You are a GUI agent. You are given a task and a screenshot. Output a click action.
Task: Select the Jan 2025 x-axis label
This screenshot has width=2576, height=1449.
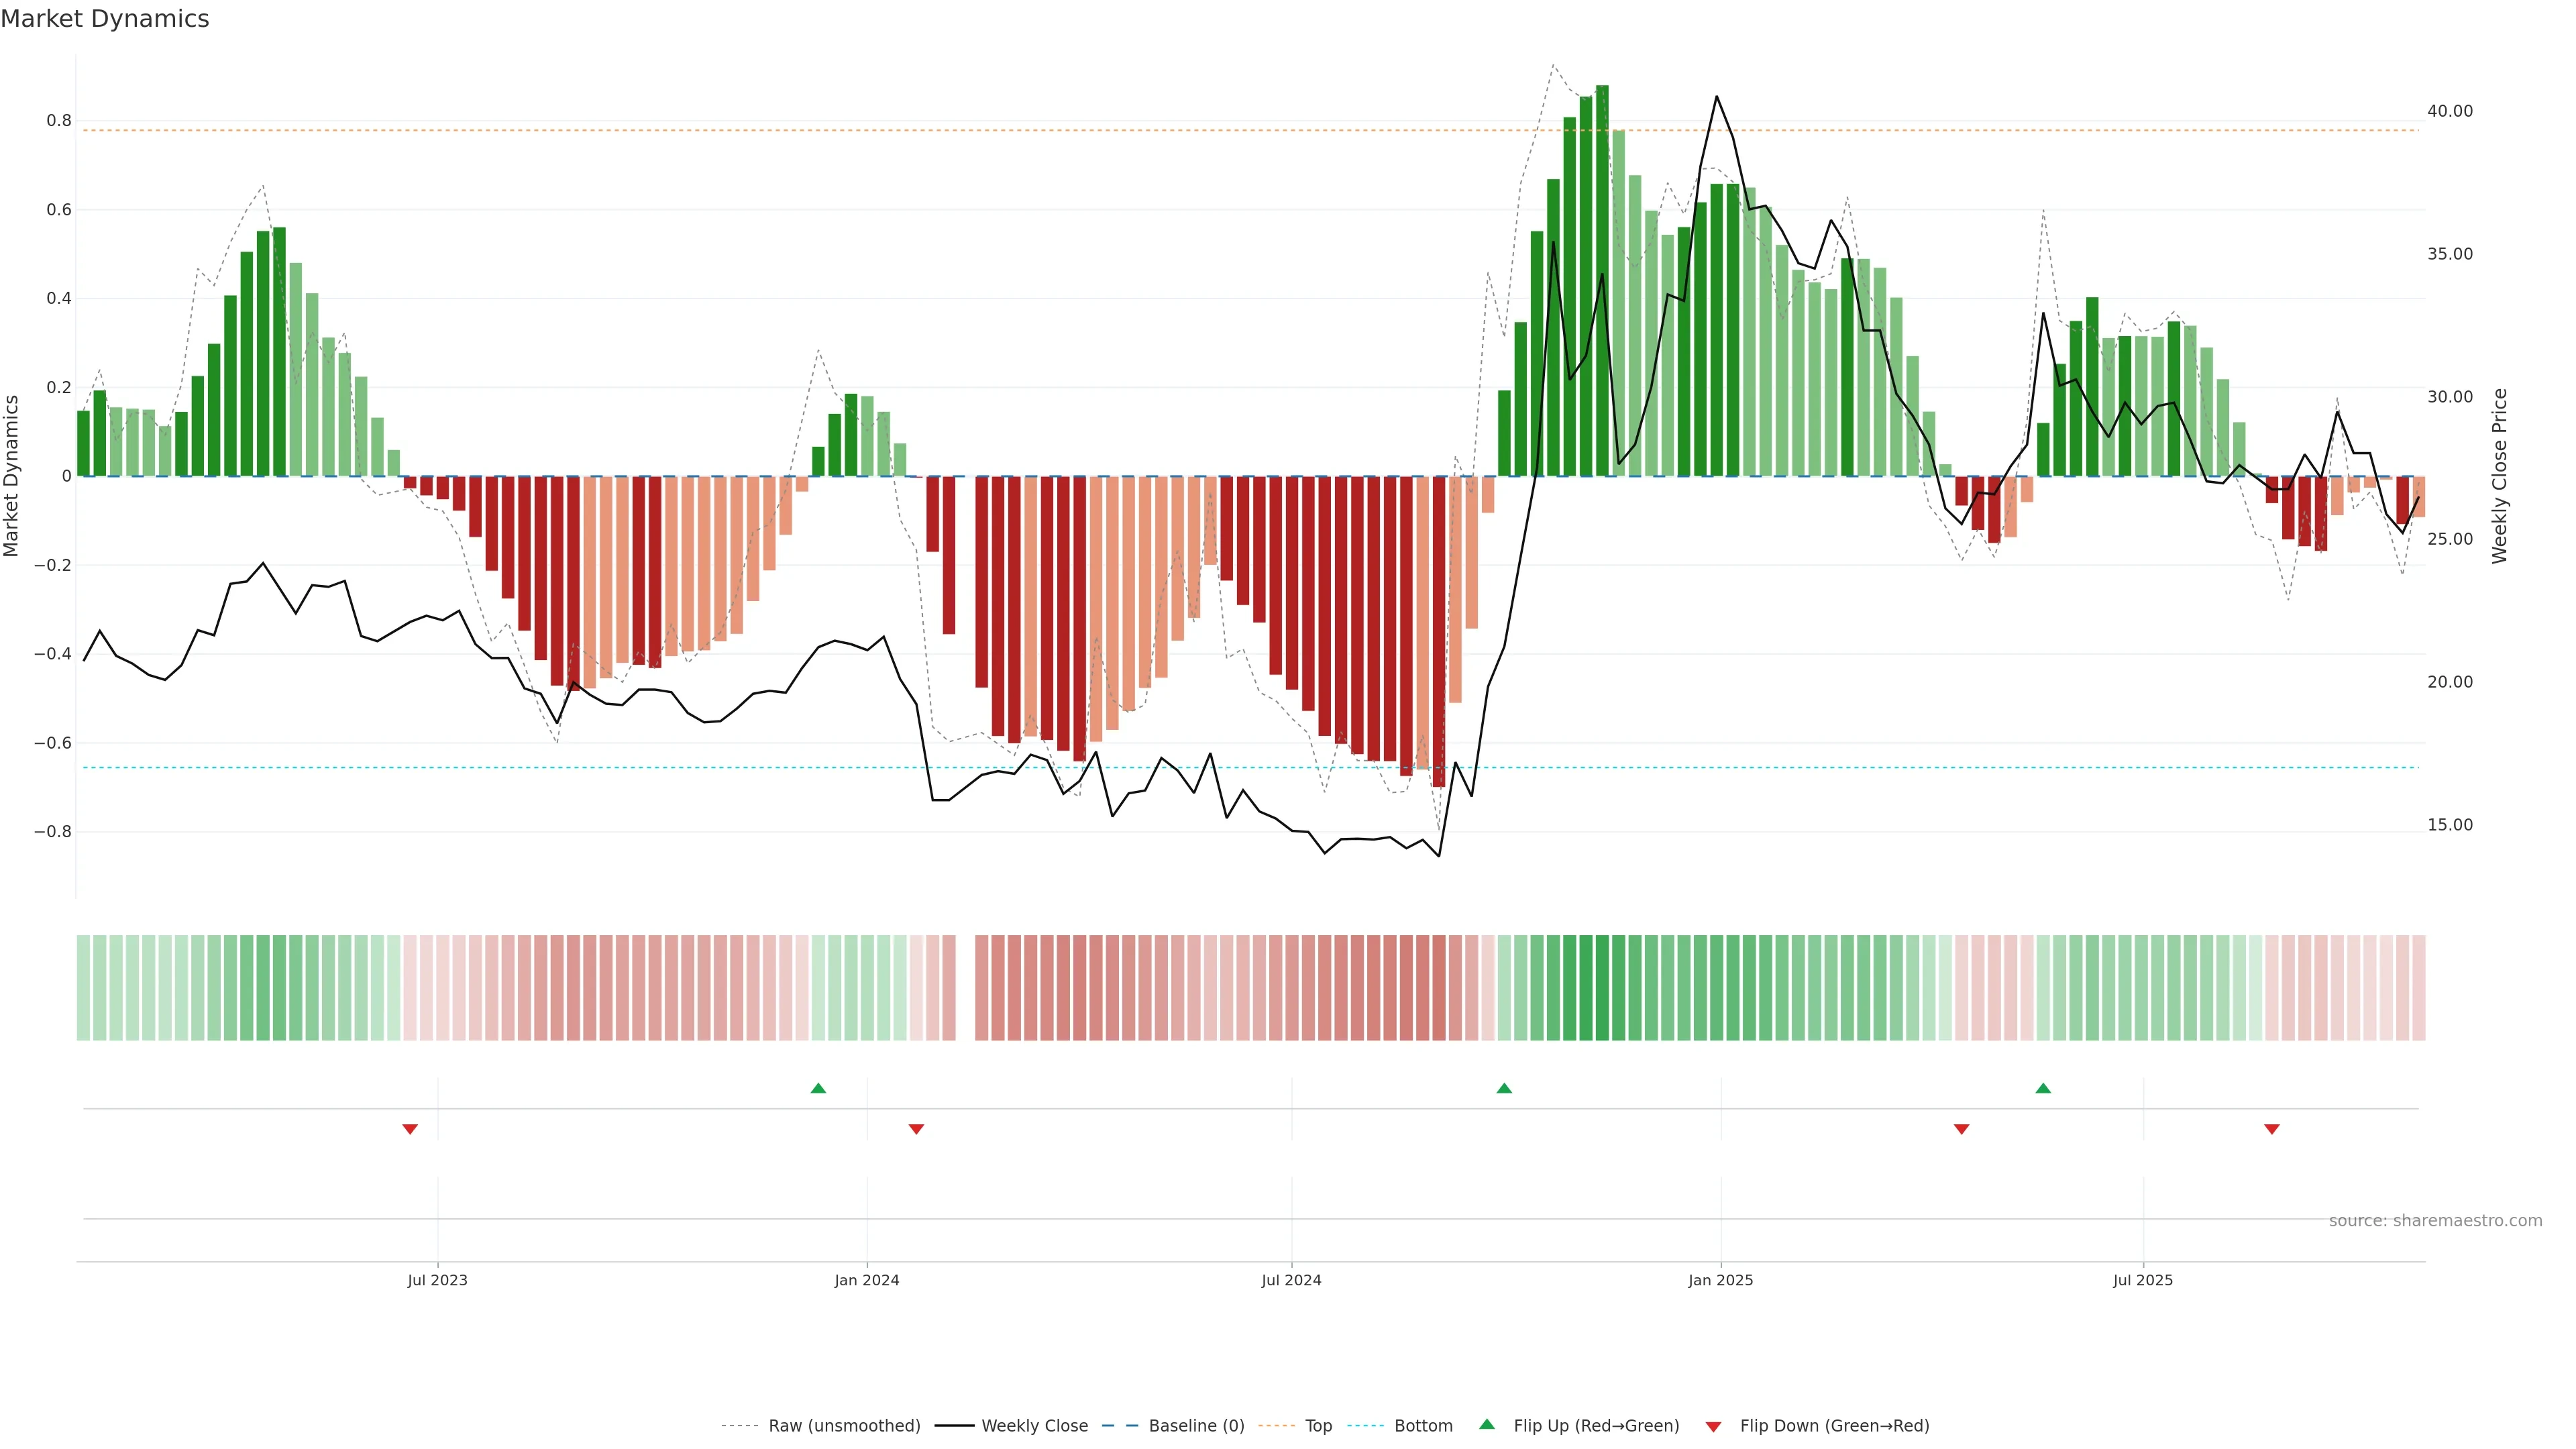coord(1720,1280)
